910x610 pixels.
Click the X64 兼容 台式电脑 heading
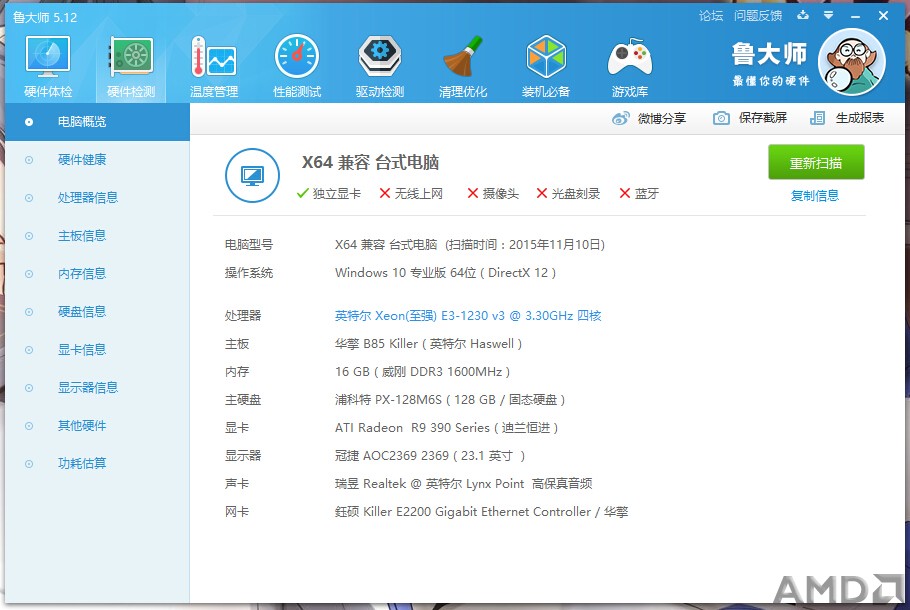(370, 162)
